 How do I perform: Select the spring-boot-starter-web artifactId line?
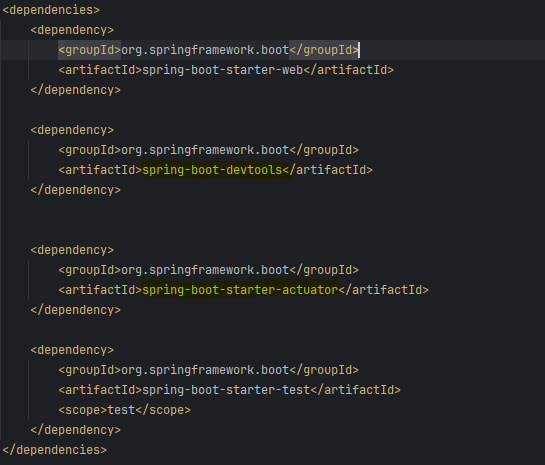[x=226, y=70]
